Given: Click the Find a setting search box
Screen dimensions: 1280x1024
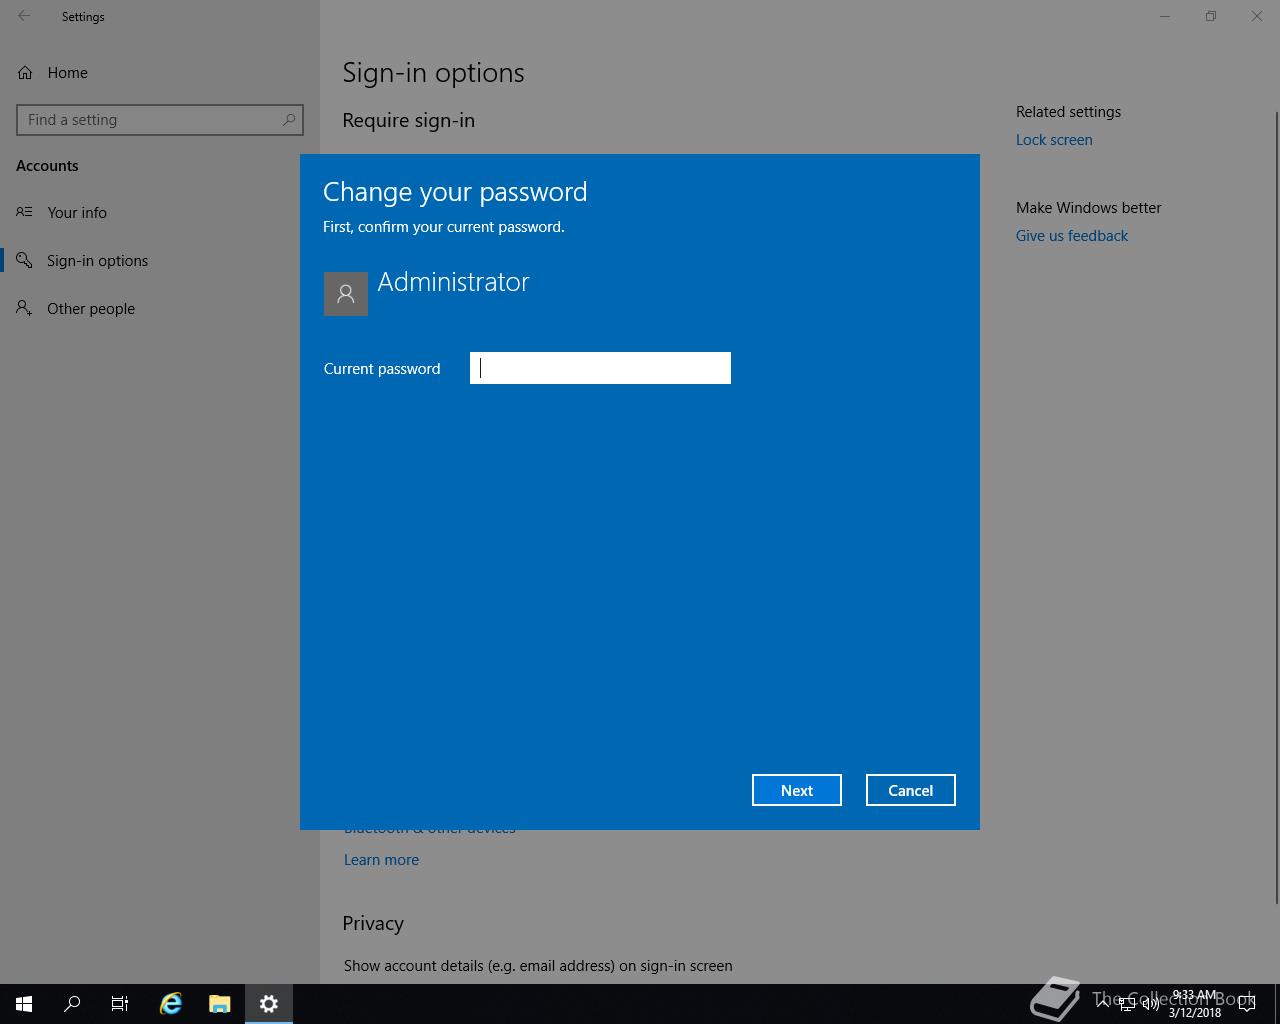Looking at the screenshot, I should click(x=160, y=120).
